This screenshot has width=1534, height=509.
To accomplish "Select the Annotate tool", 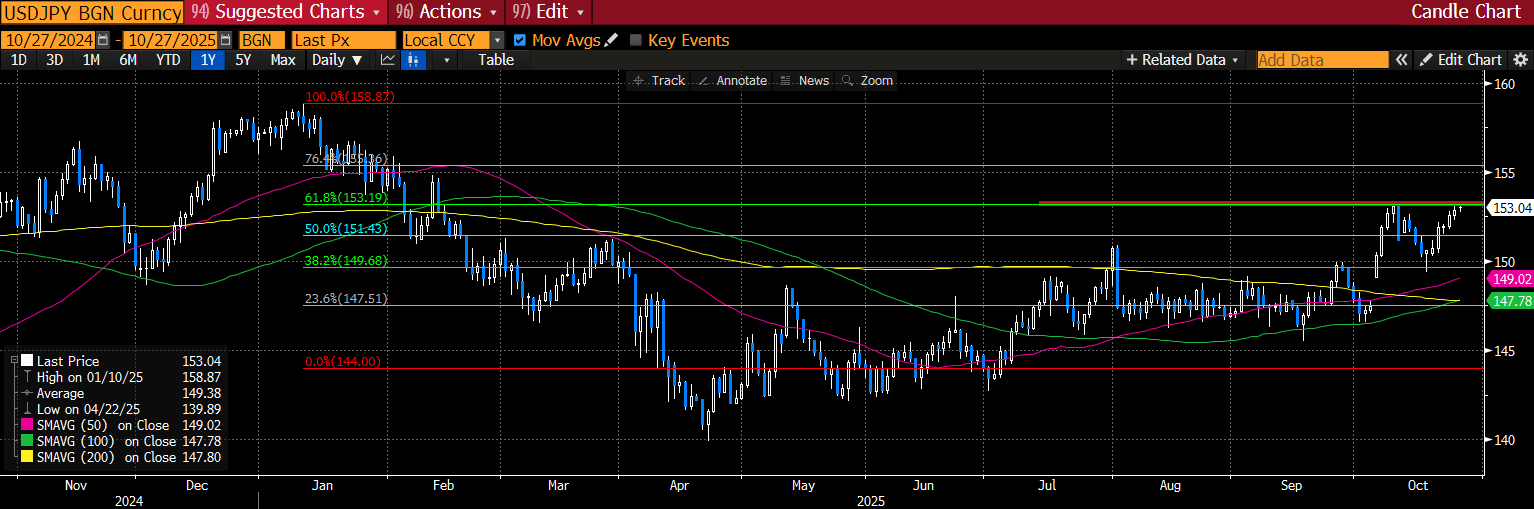I will click(x=733, y=80).
